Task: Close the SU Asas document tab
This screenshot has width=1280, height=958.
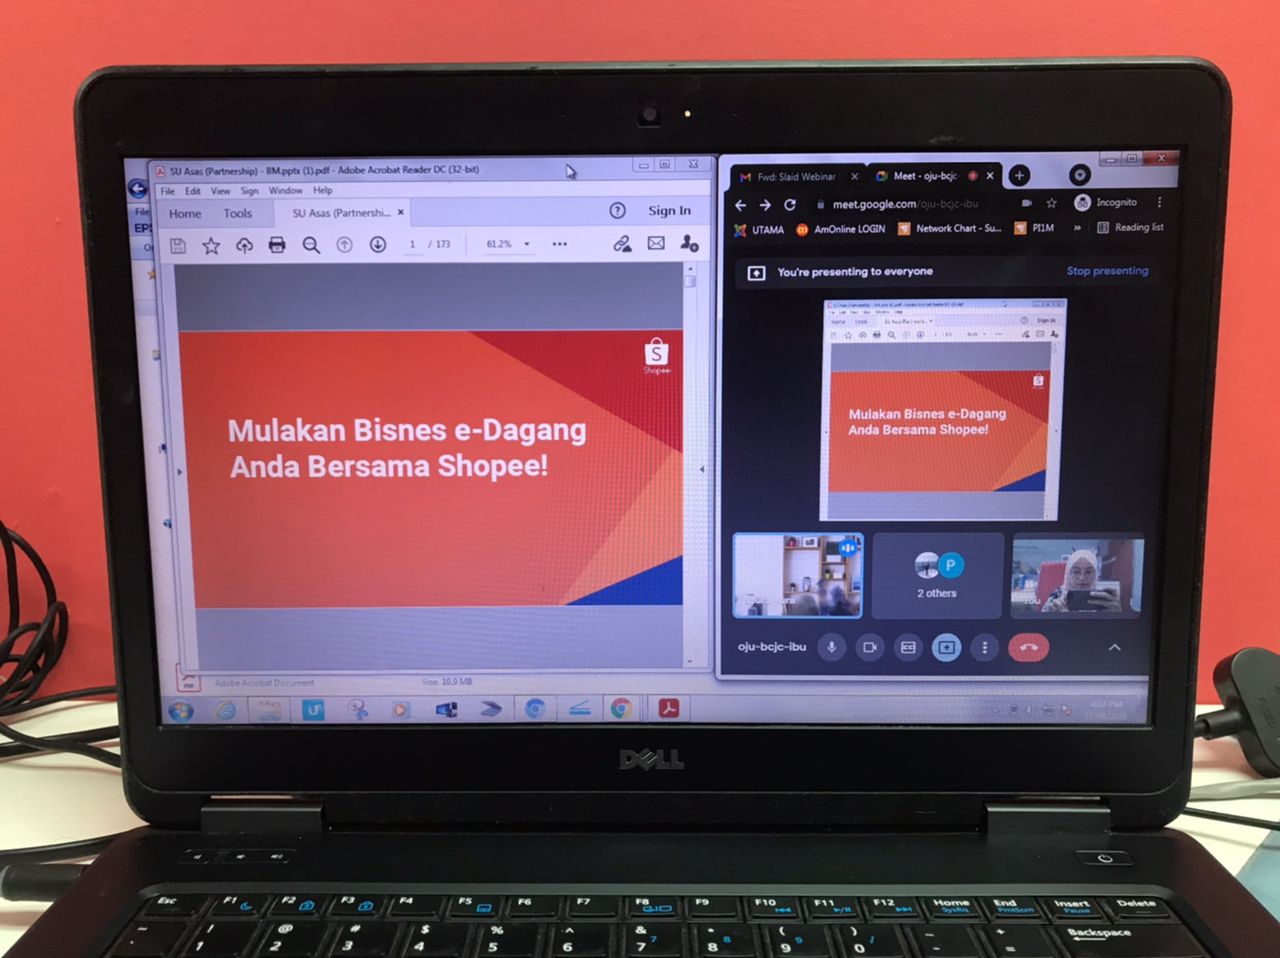Action: tap(401, 212)
